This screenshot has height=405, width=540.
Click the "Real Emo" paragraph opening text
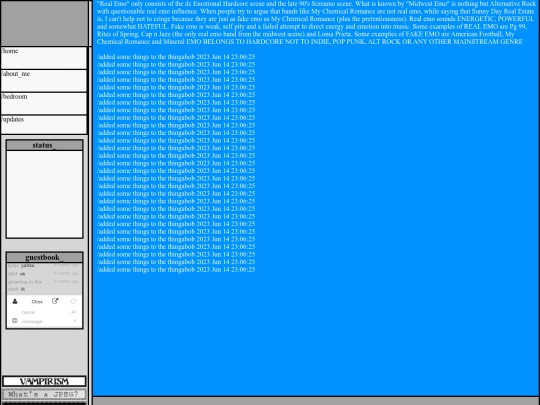click(x=112, y=4)
